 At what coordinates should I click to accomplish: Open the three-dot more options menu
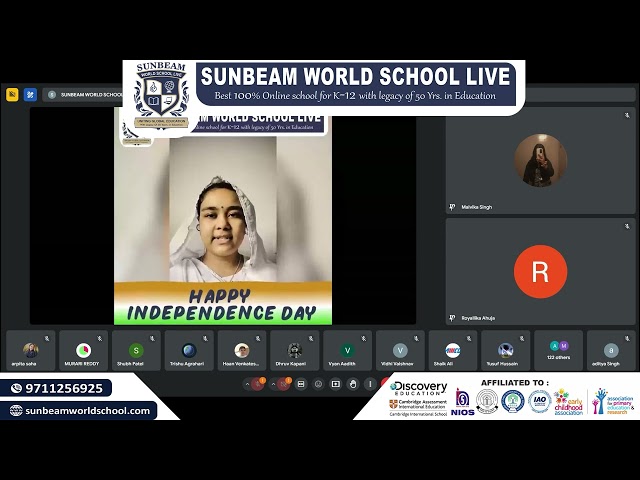coord(370,384)
